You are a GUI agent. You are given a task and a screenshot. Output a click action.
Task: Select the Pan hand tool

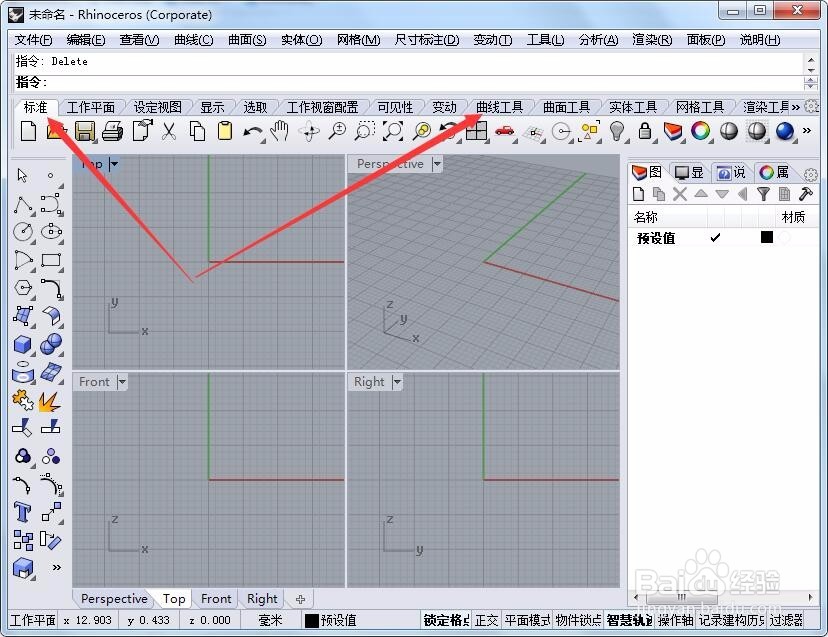pyautogui.click(x=280, y=130)
